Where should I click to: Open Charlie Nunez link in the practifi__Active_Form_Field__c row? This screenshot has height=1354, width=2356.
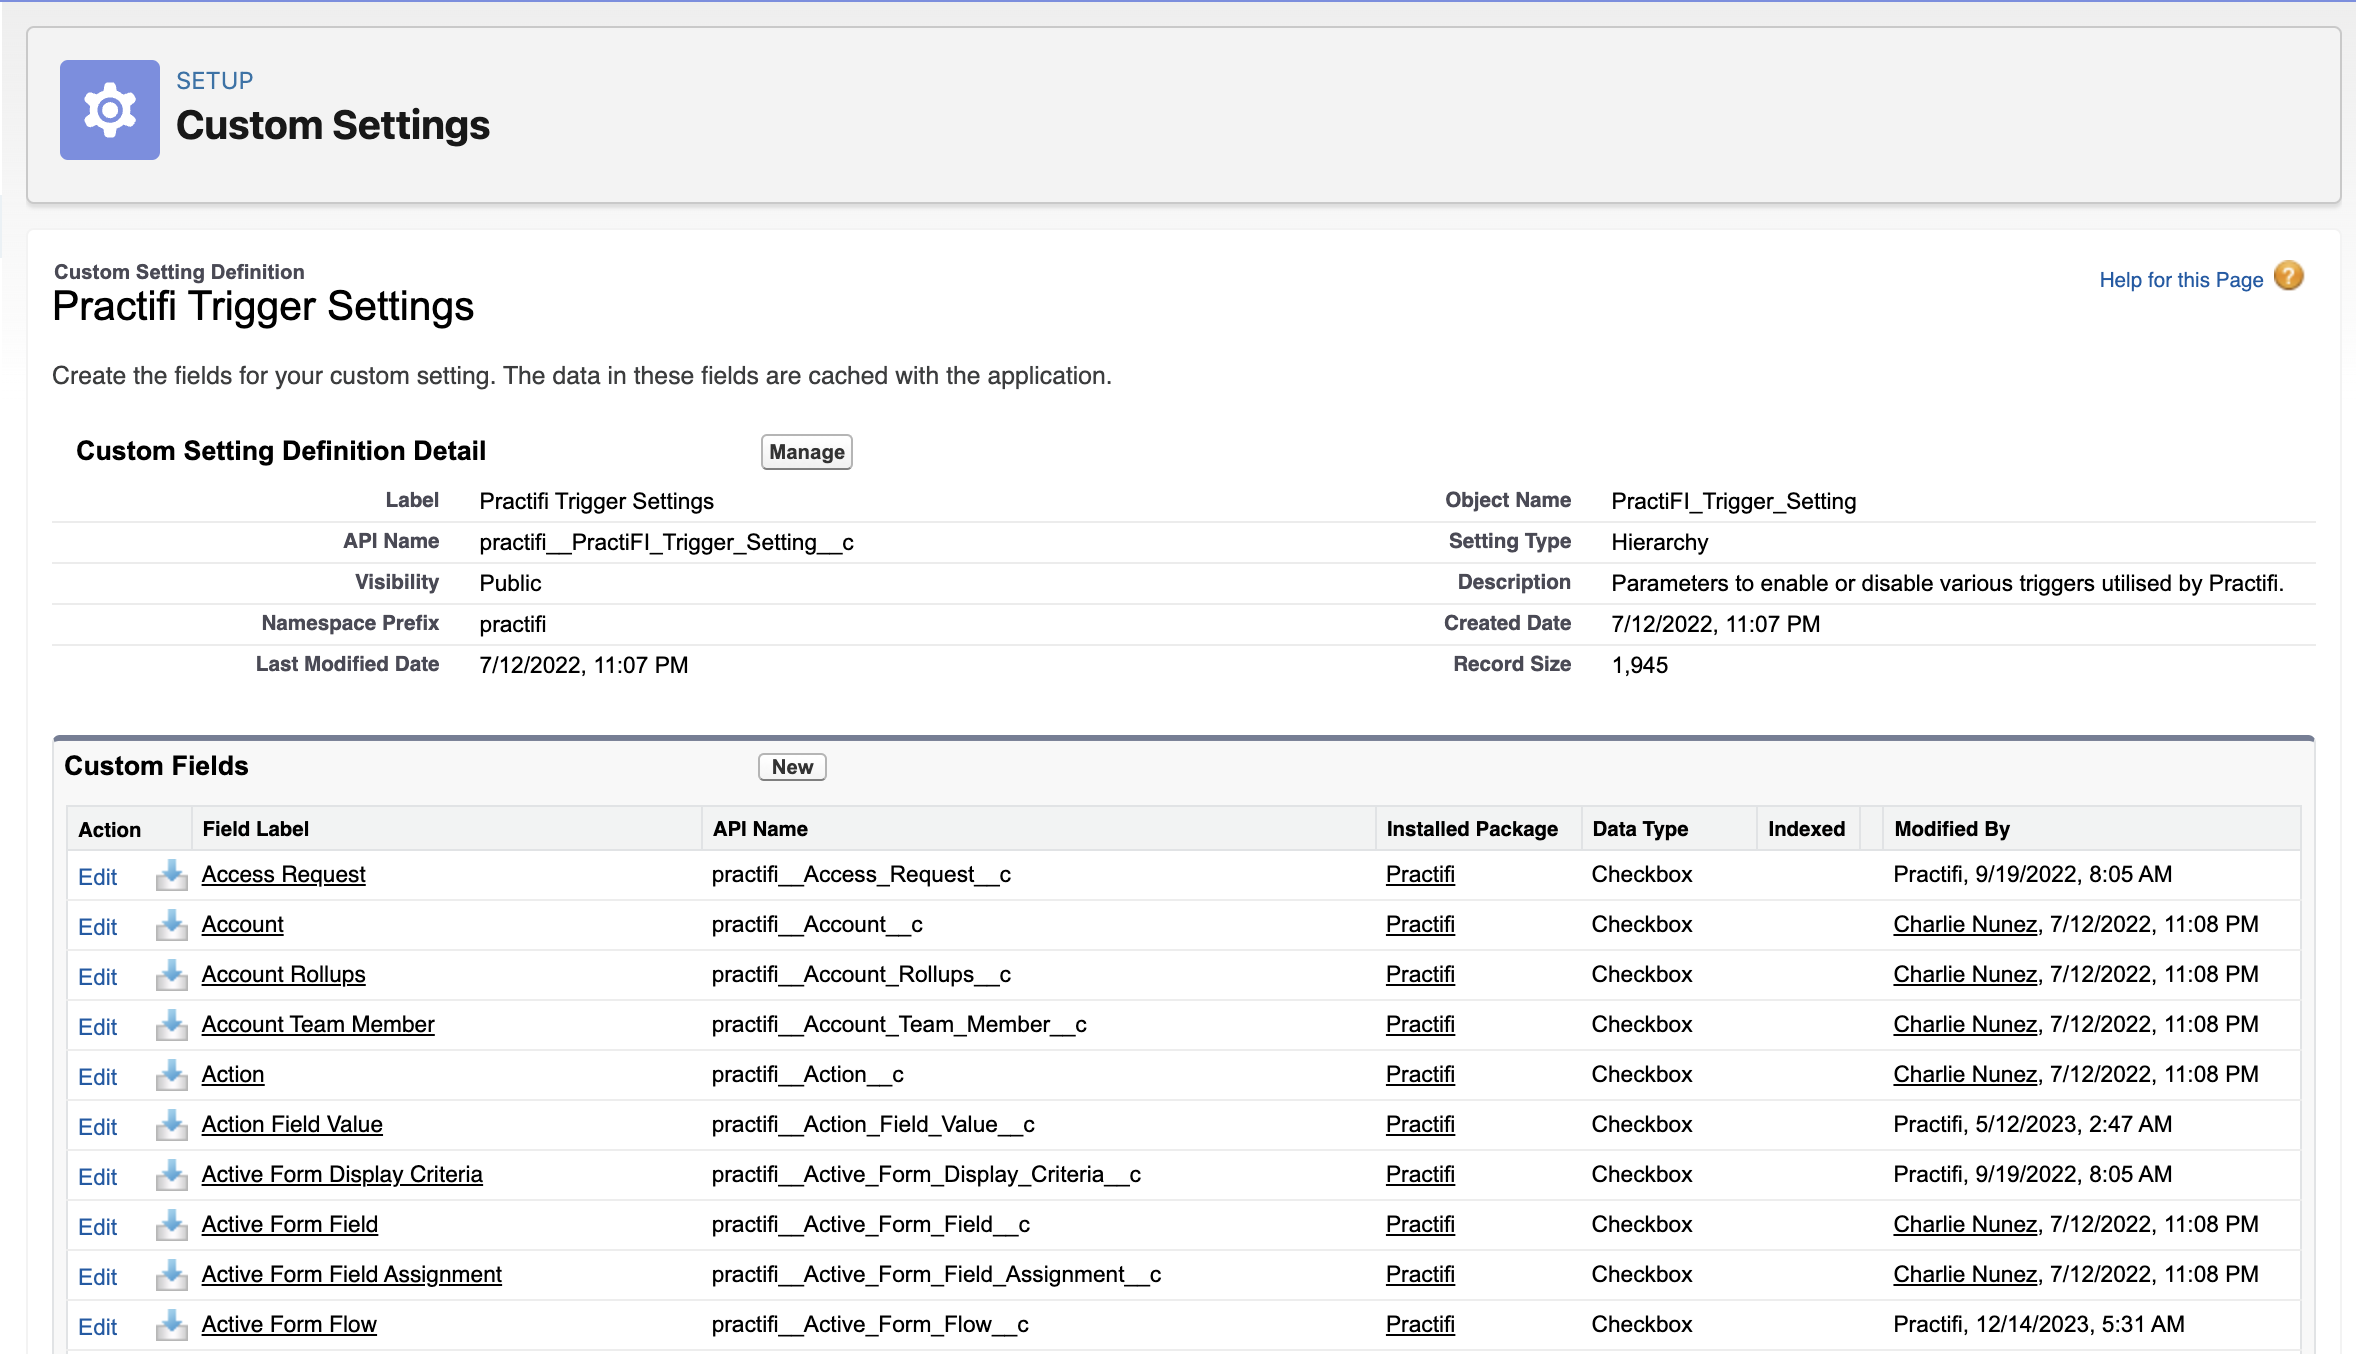(1965, 1224)
